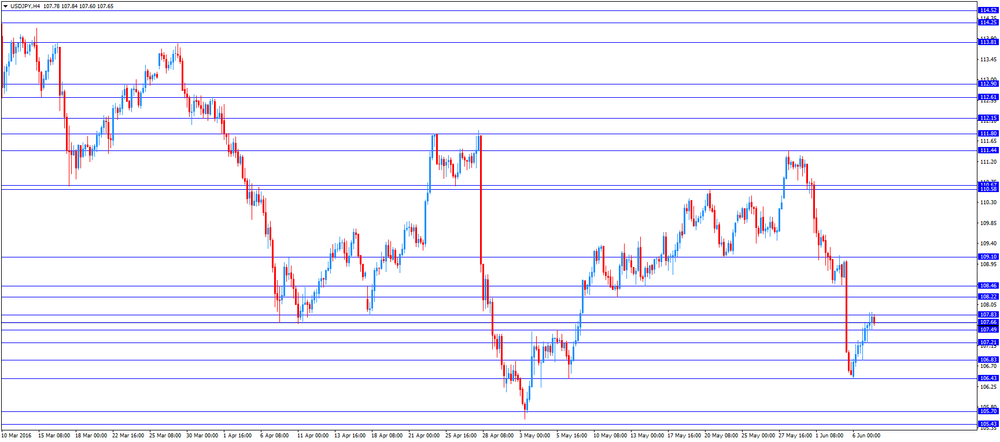The height and width of the screenshot is (442, 1000).
Task: Click the 113.45 price scale value
Action: pos(988,59)
